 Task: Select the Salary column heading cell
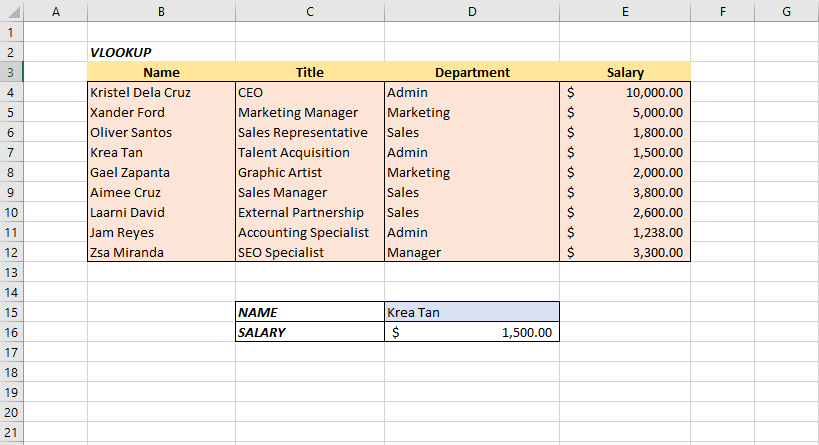point(625,72)
